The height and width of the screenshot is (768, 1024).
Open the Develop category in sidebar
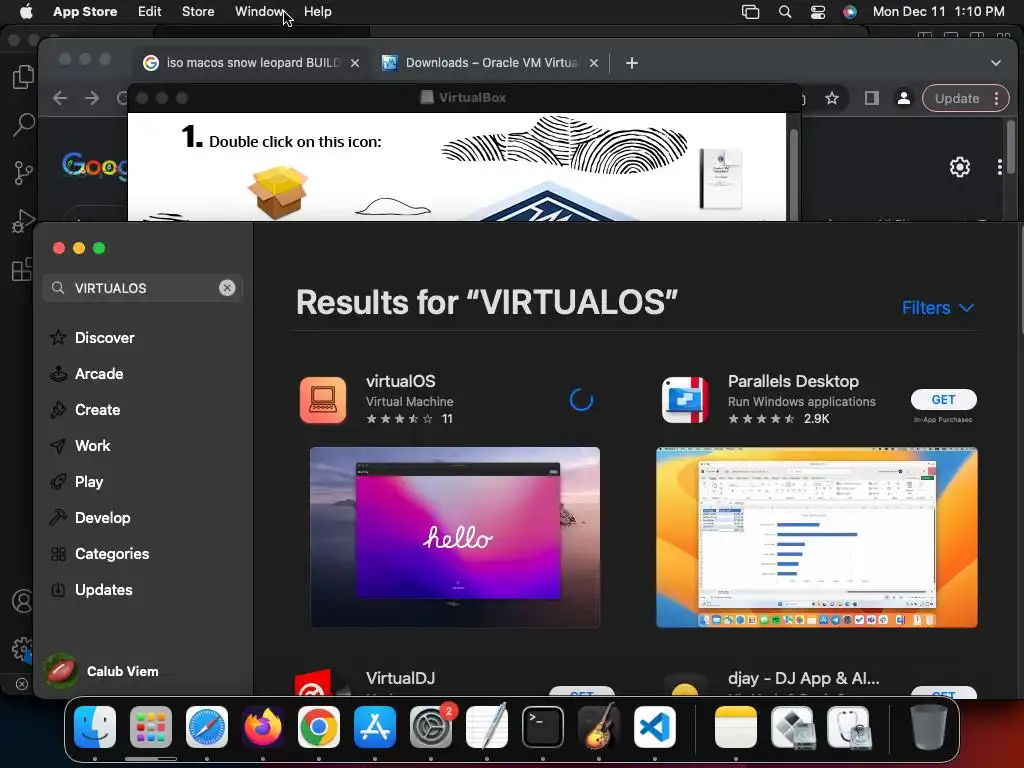[x=90, y=517]
